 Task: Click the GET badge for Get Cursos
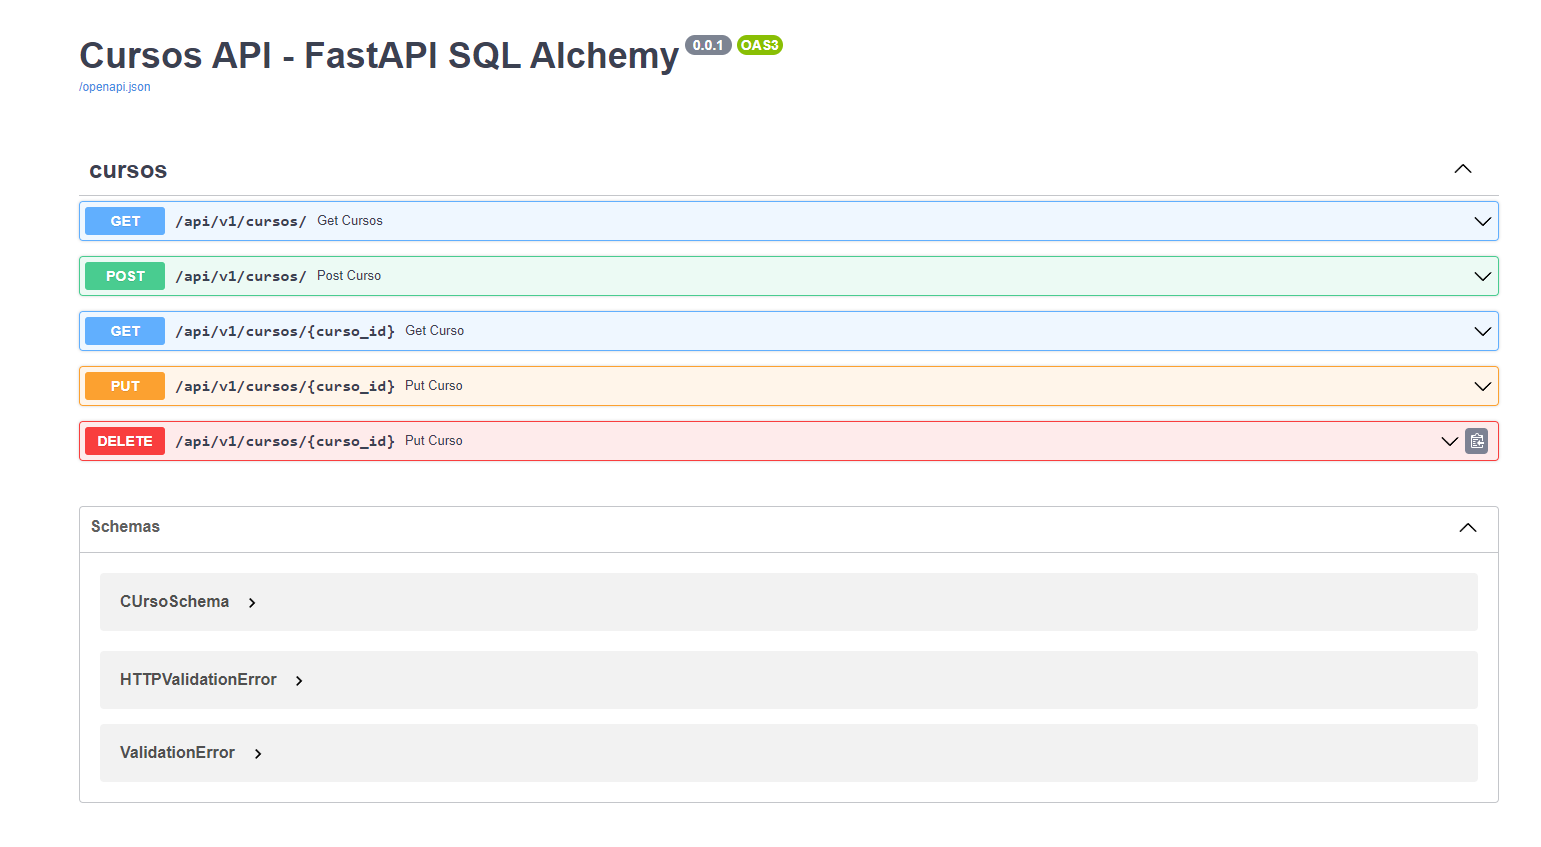pyautogui.click(x=125, y=221)
